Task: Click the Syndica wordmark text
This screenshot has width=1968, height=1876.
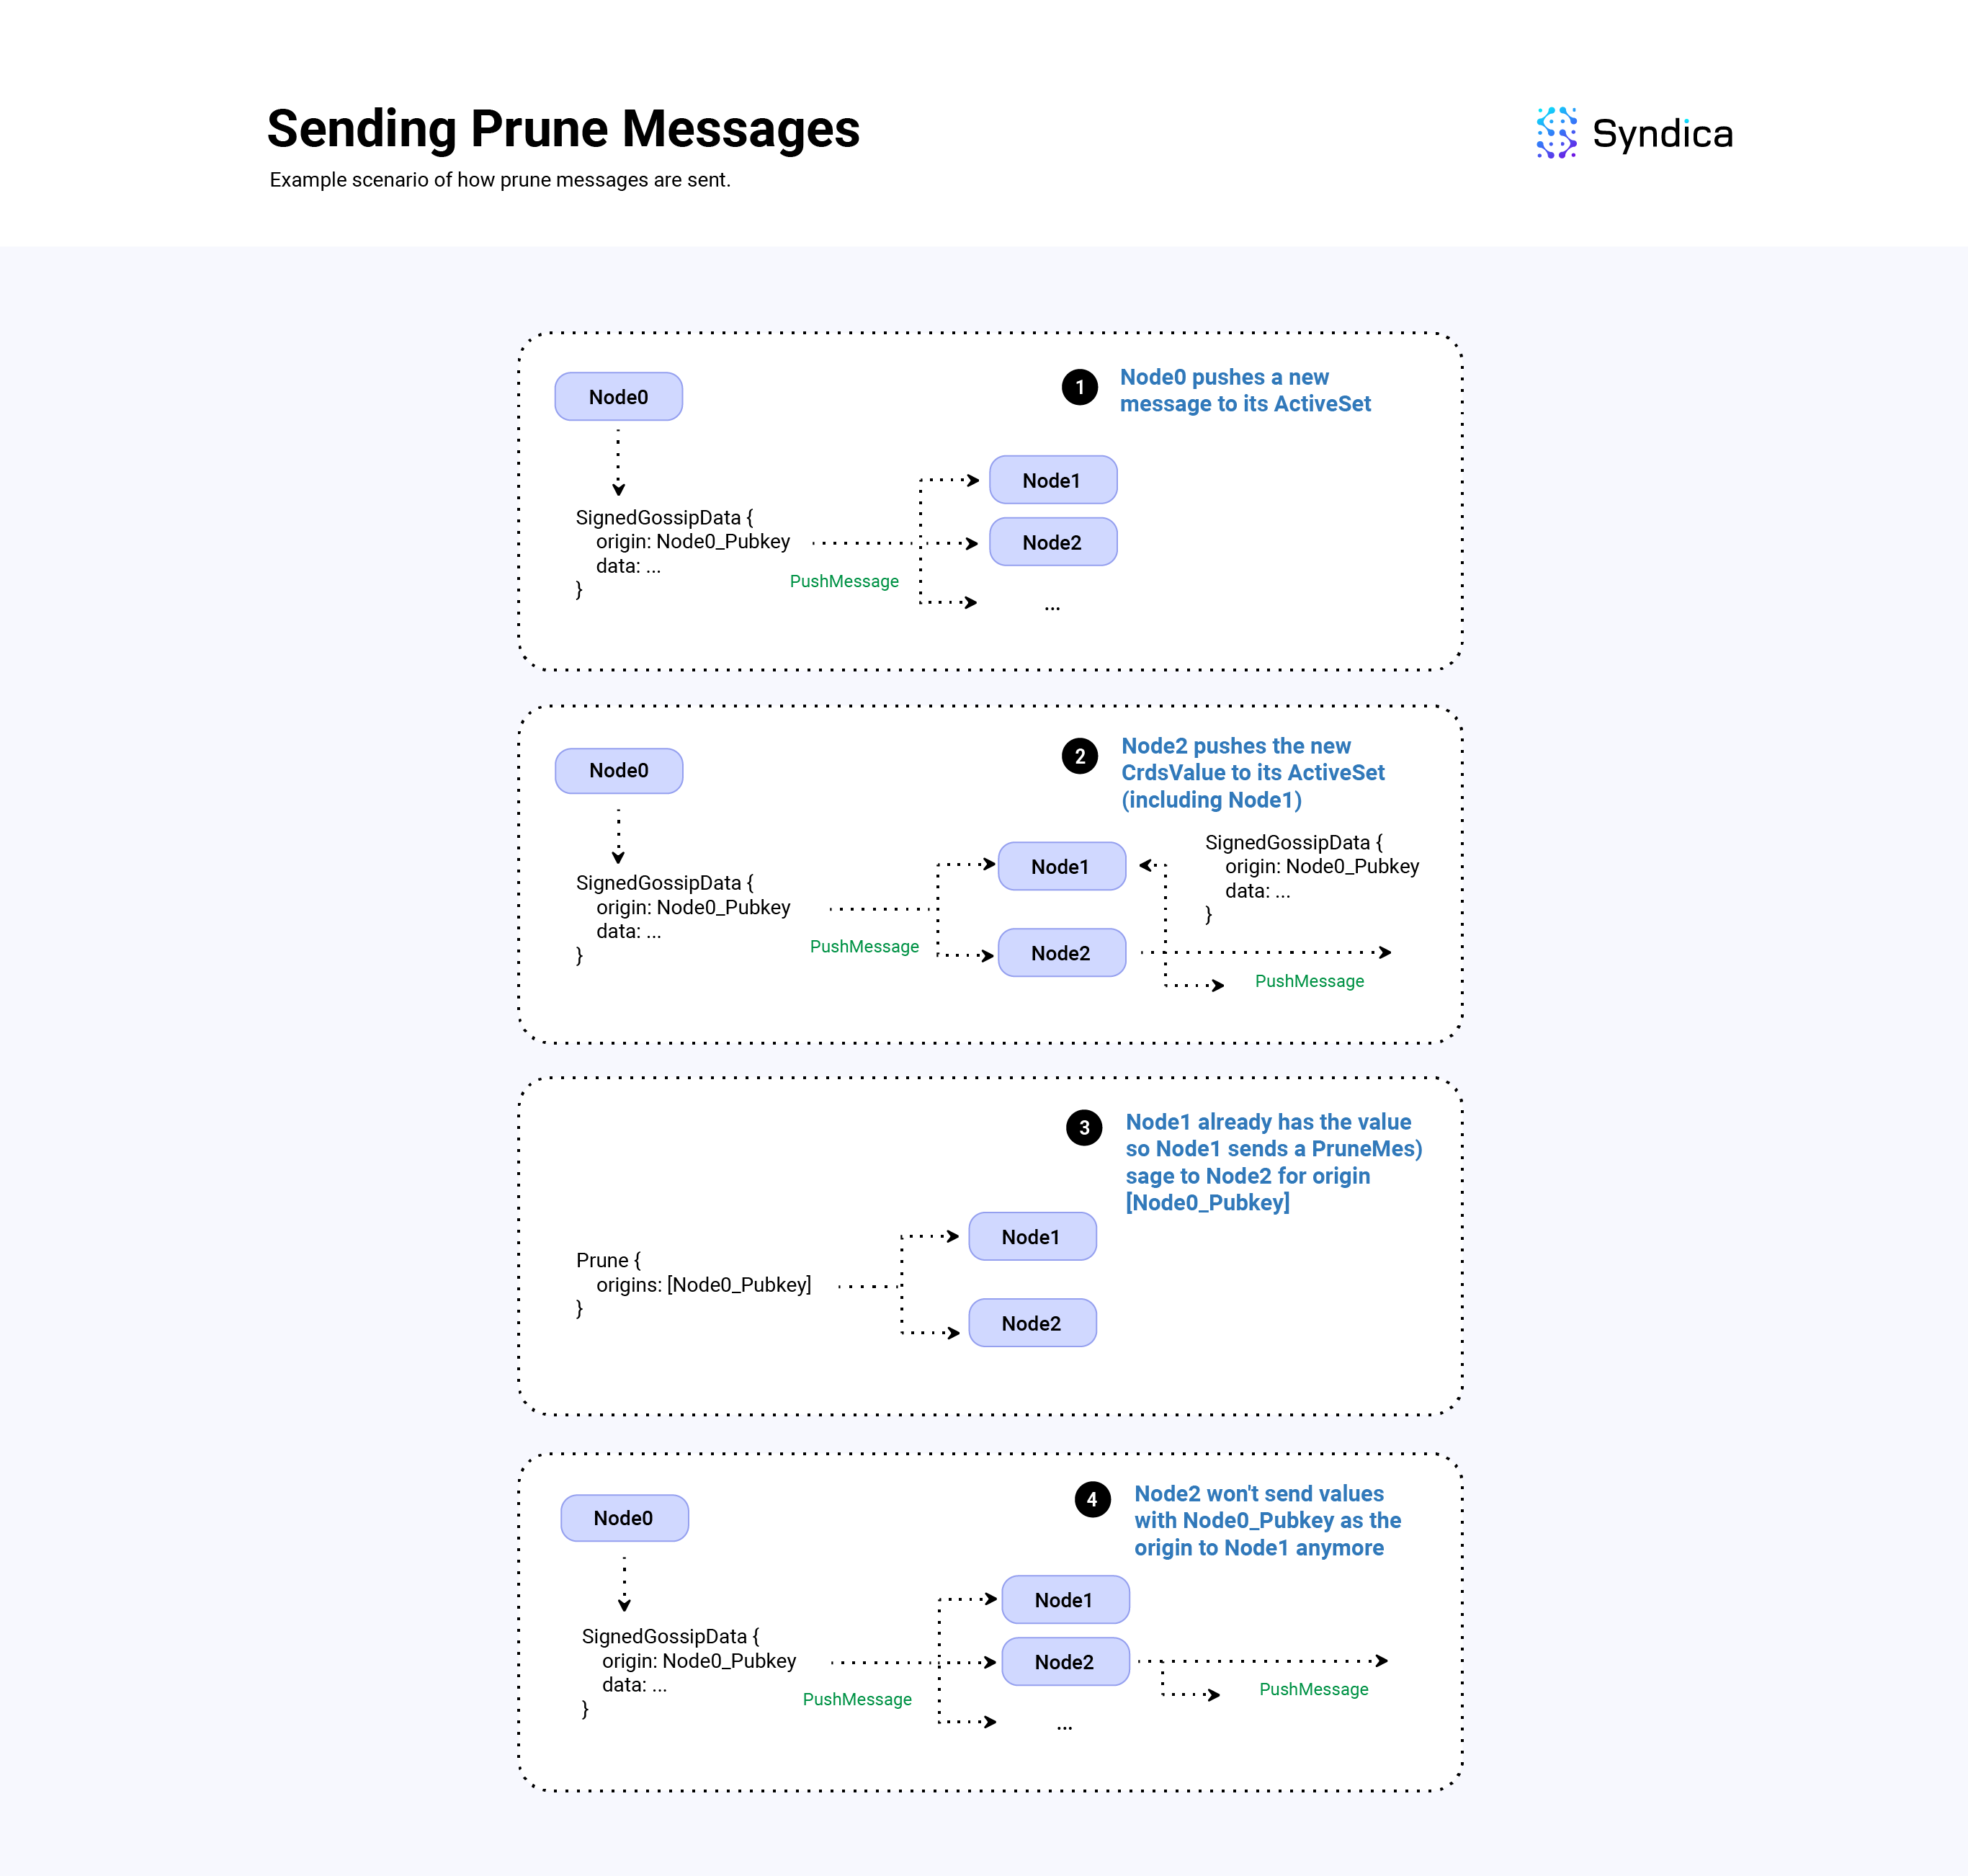Action: click(1662, 134)
